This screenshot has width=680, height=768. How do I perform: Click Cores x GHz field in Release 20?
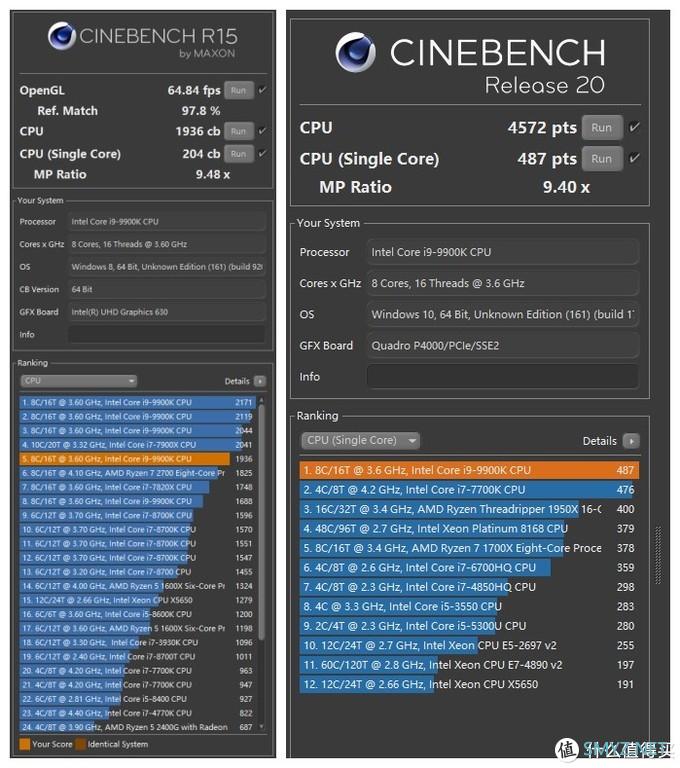503,283
